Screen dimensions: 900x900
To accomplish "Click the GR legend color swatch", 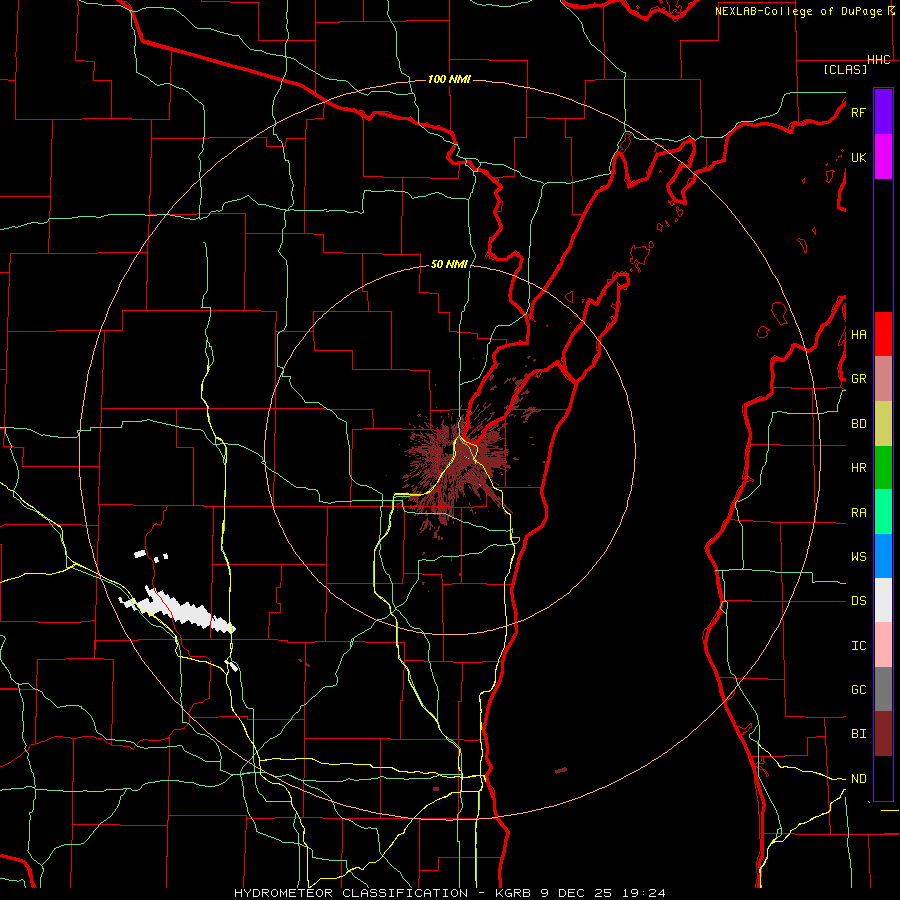I will [883, 379].
